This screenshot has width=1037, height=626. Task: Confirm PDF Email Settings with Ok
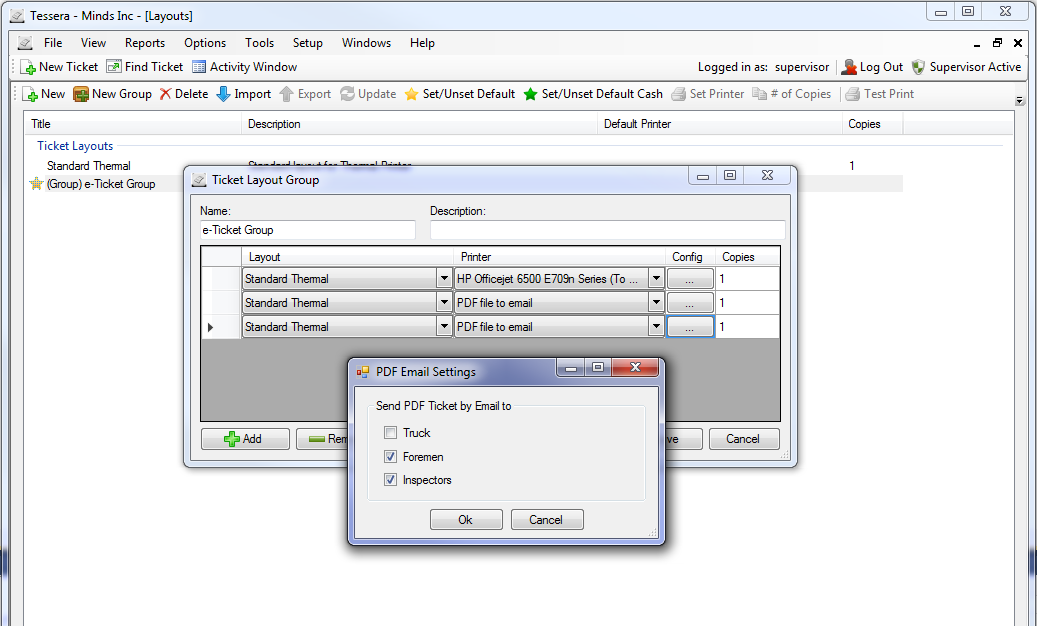click(x=466, y=520)
